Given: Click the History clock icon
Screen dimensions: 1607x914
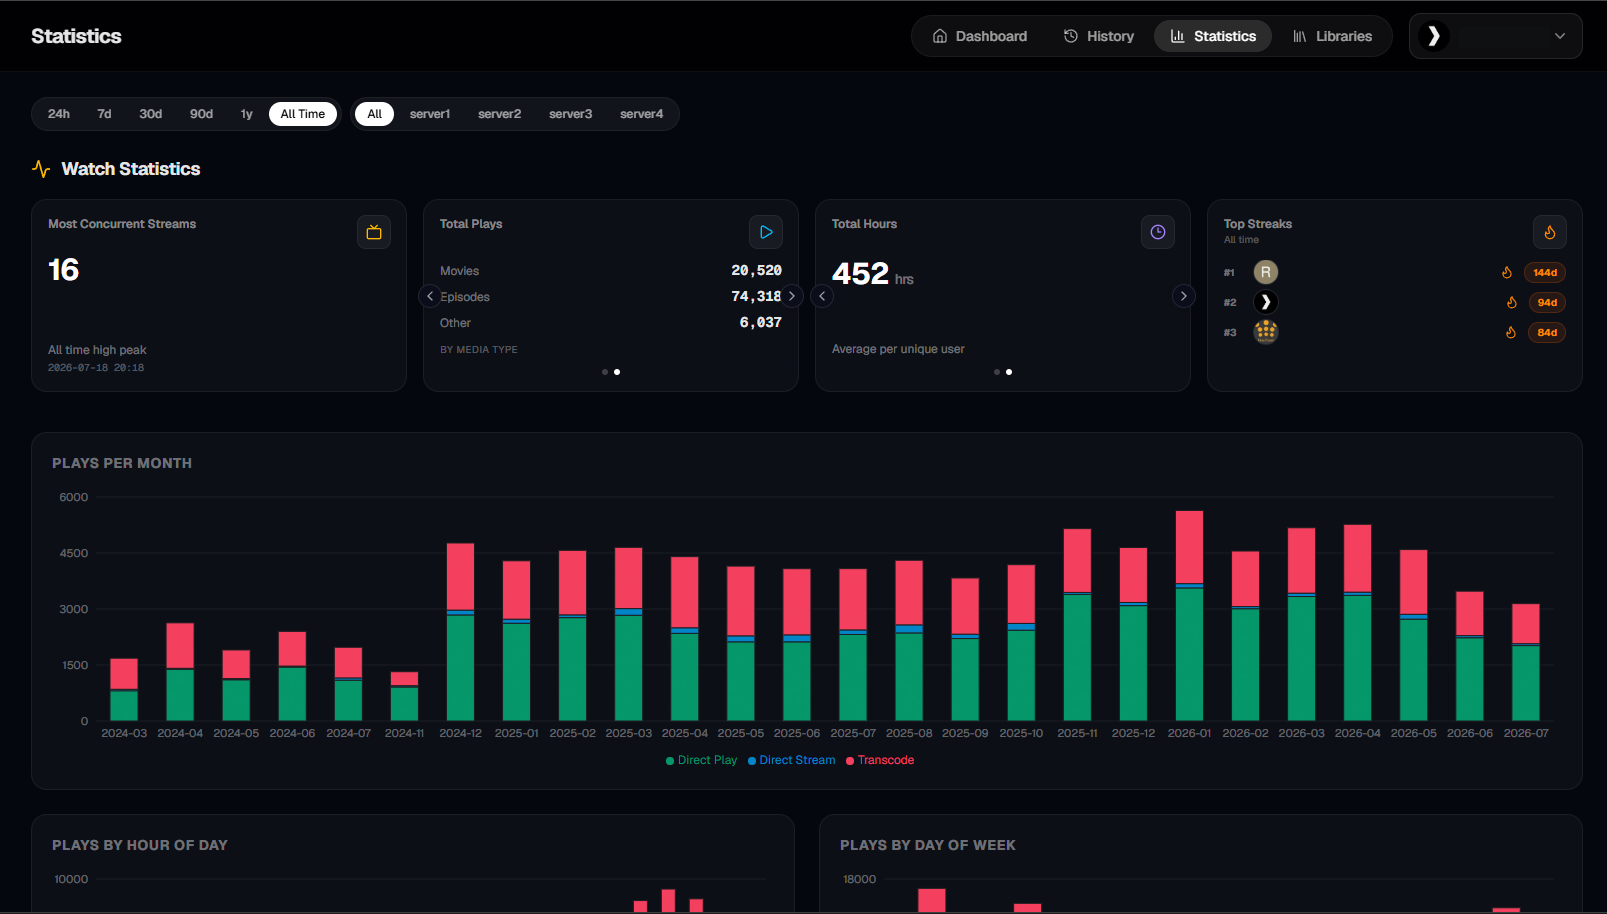Looking at the screenshot, I should [1071, 36].
